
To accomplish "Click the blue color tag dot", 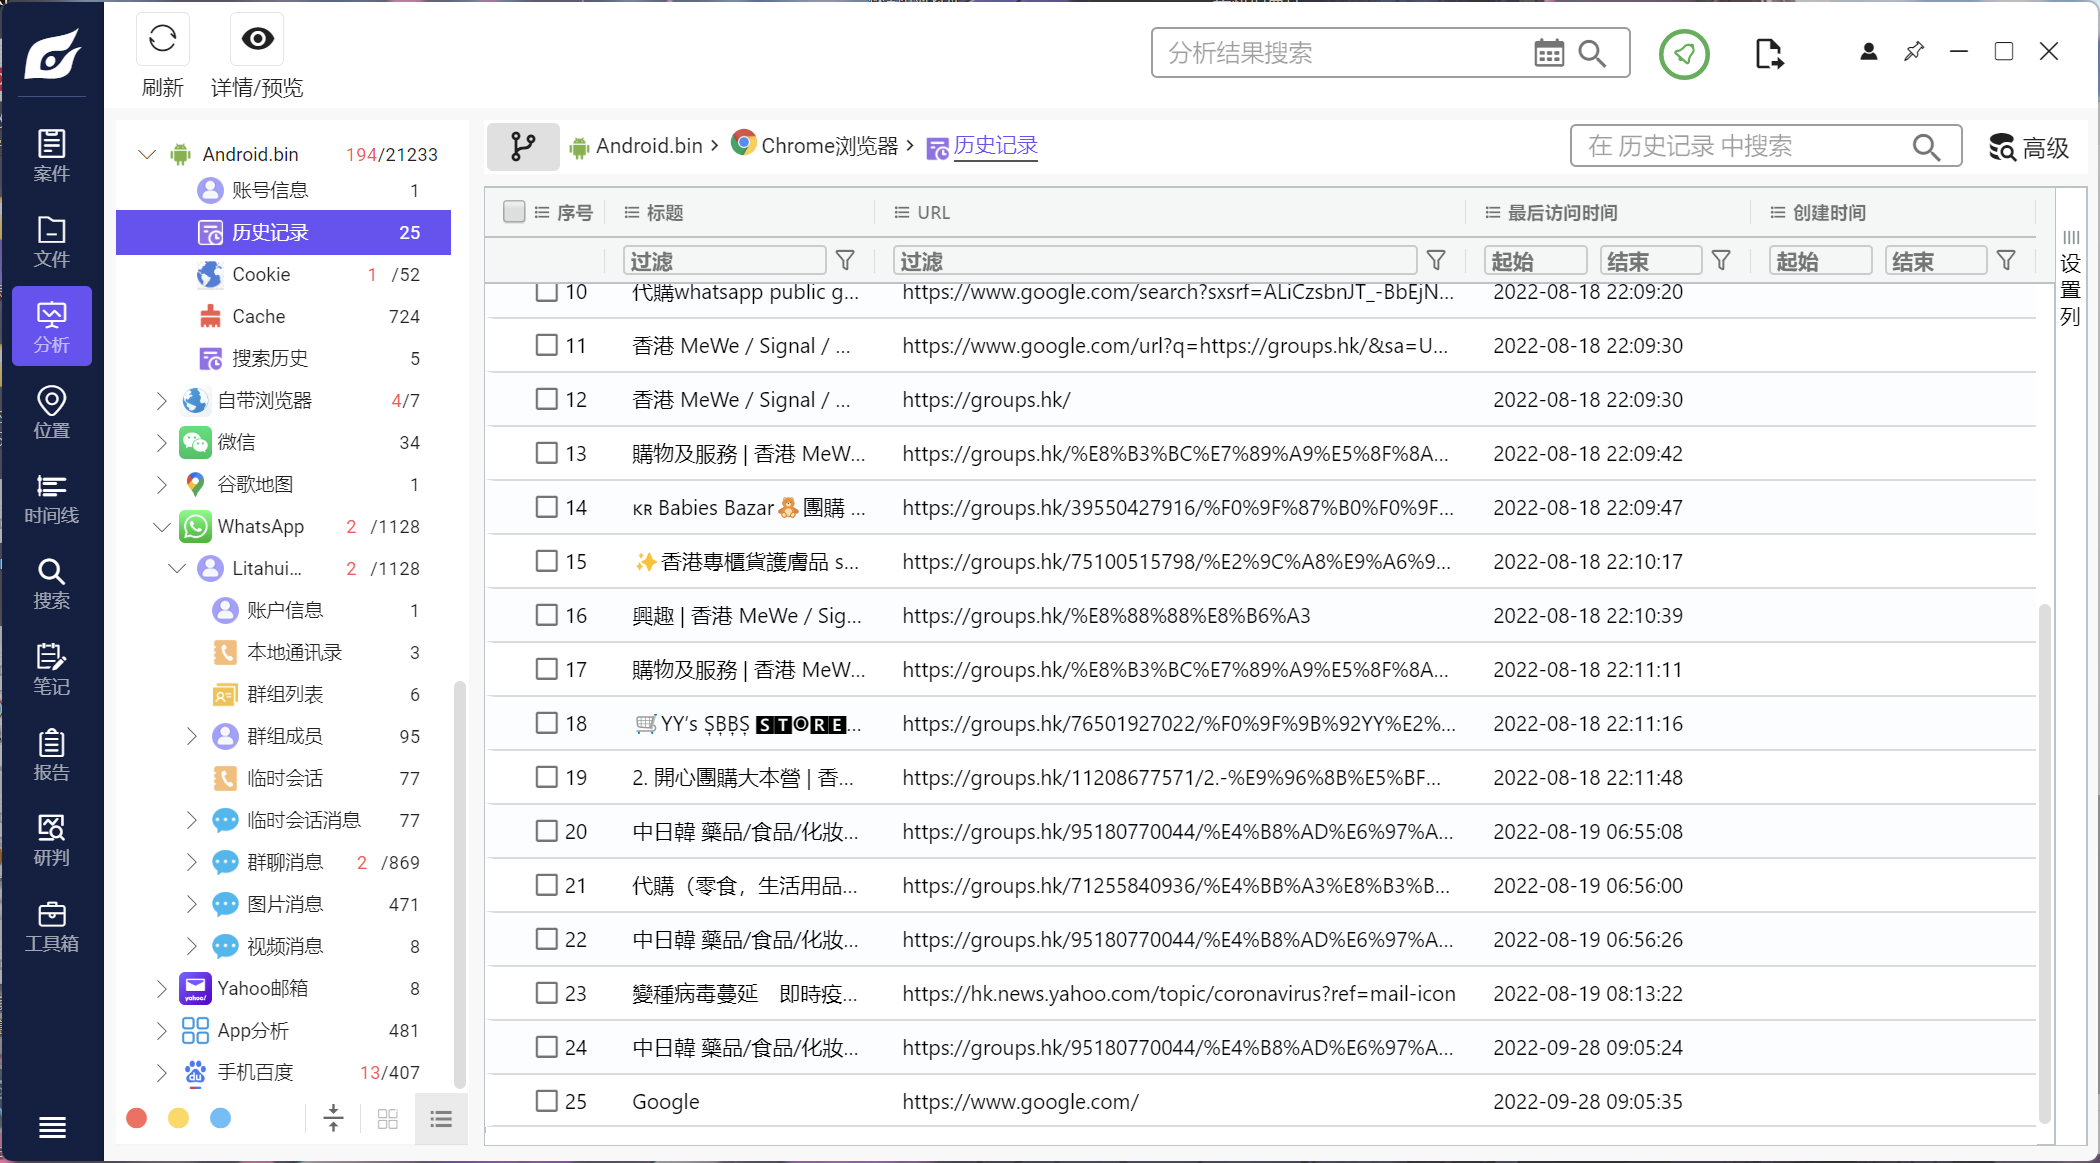I will [x=221, y=1118].
